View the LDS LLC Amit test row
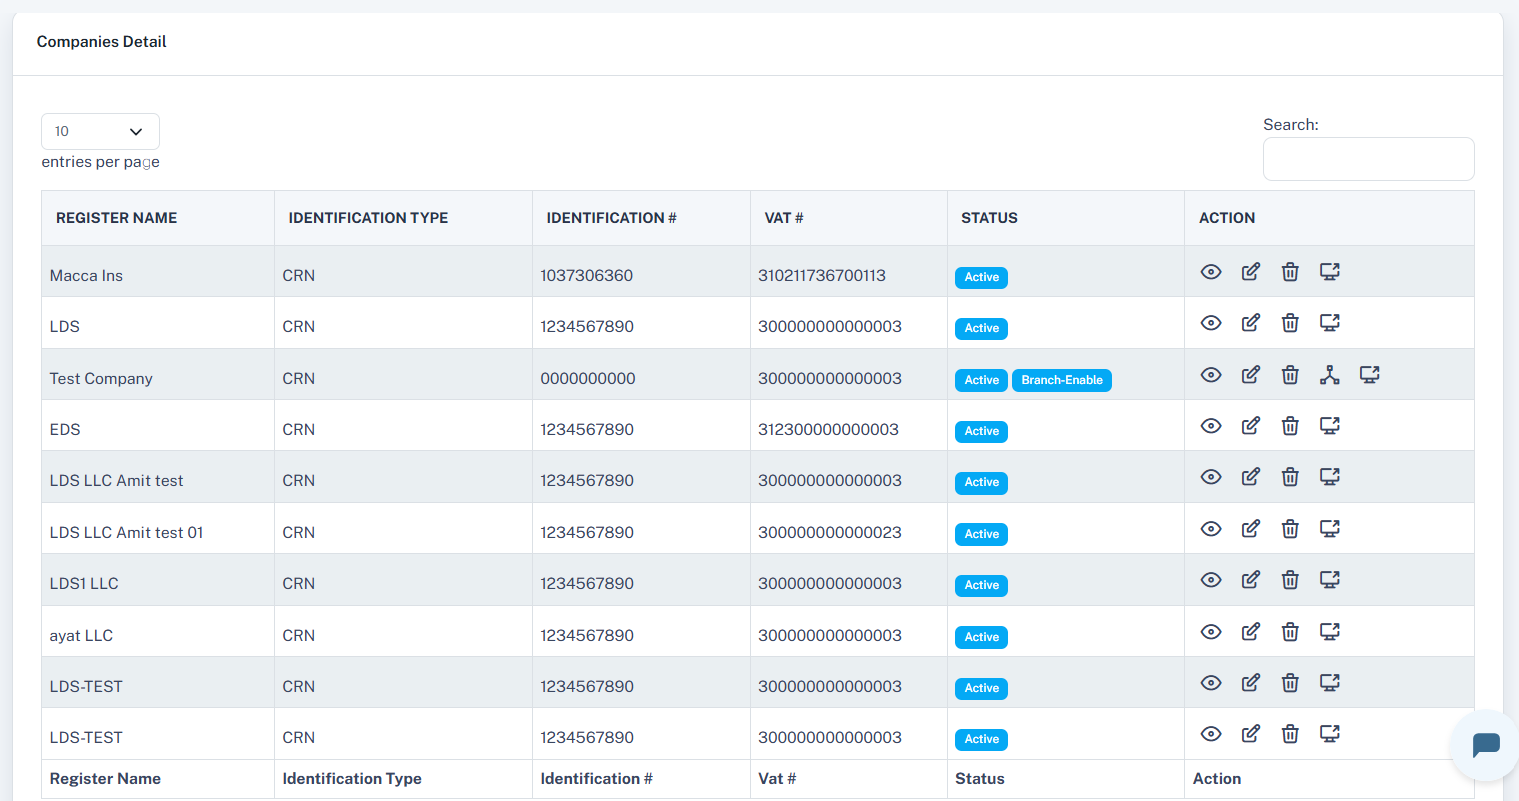 click(x=1210, y=477)
